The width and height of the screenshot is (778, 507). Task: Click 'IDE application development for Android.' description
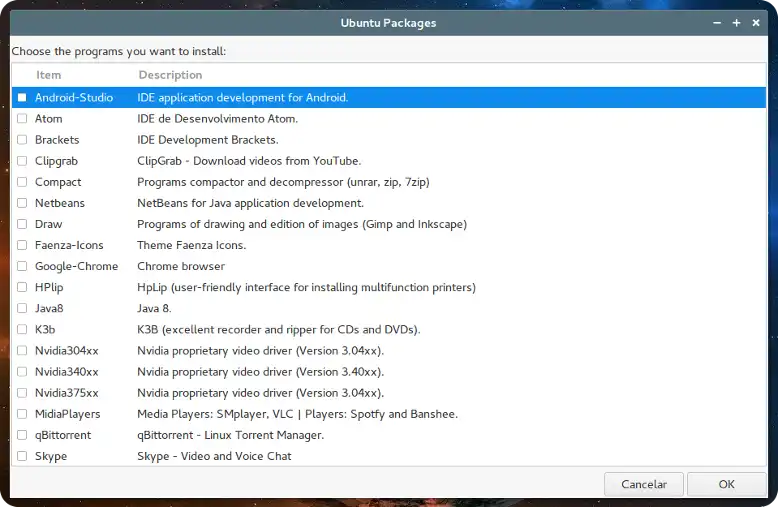[x=243, y=98]
